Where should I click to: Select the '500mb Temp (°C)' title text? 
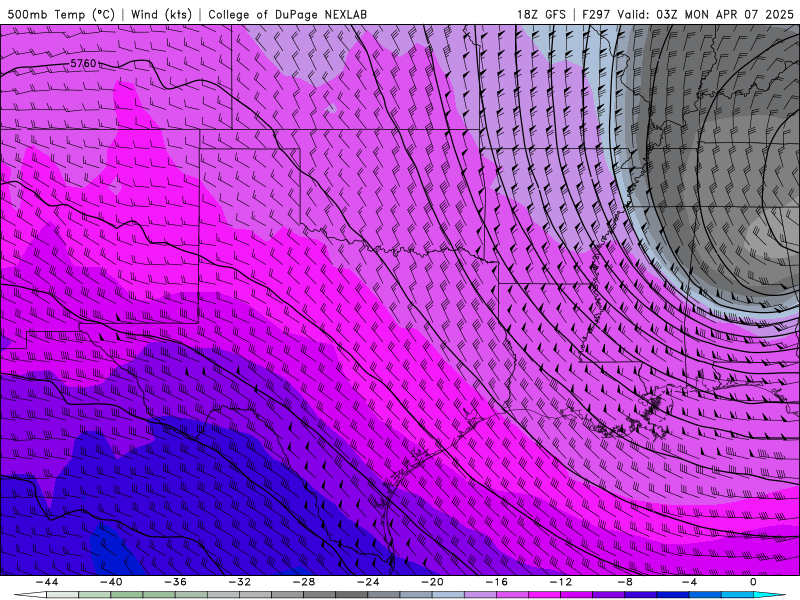(x=61, y=14)
